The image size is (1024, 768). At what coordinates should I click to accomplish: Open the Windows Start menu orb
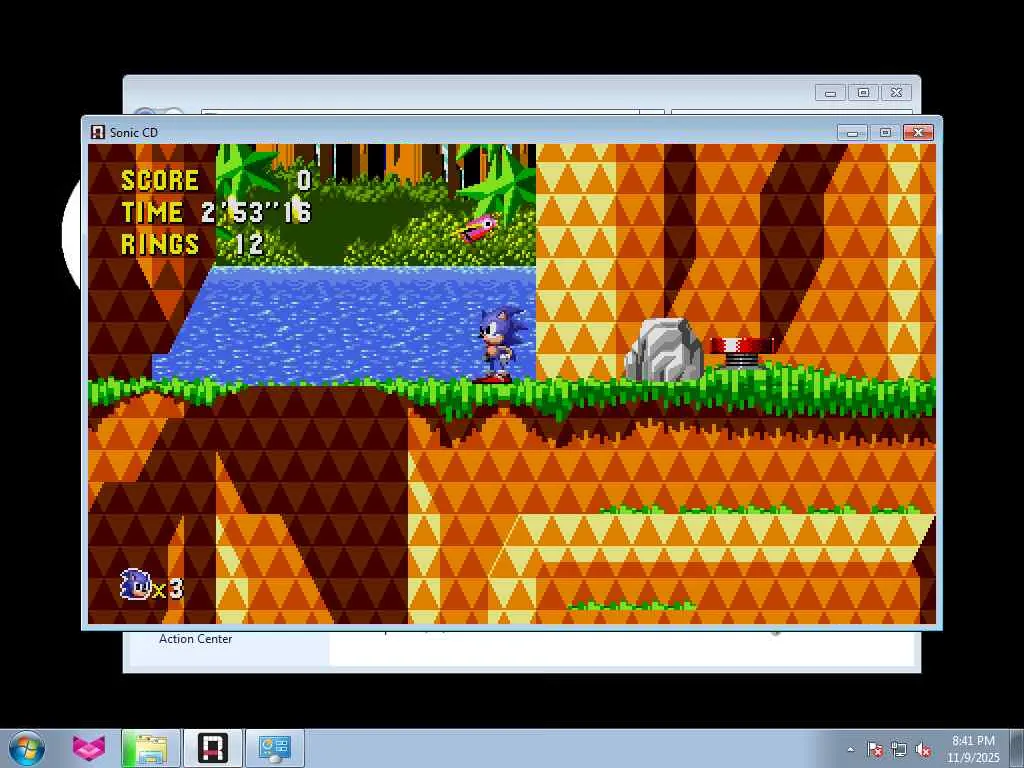[x=26, y=748]
